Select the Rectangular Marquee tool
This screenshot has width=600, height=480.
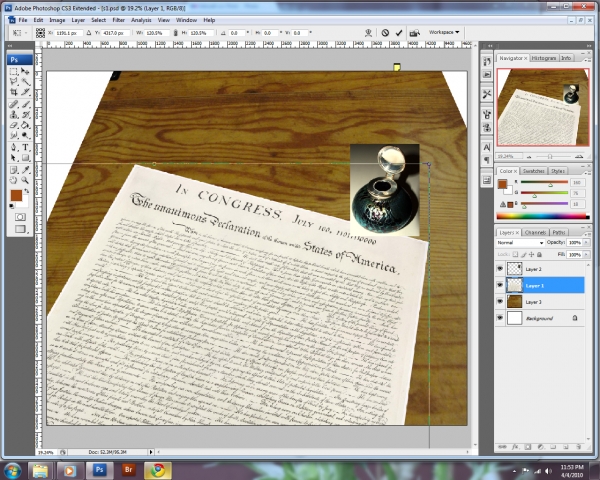14,71
